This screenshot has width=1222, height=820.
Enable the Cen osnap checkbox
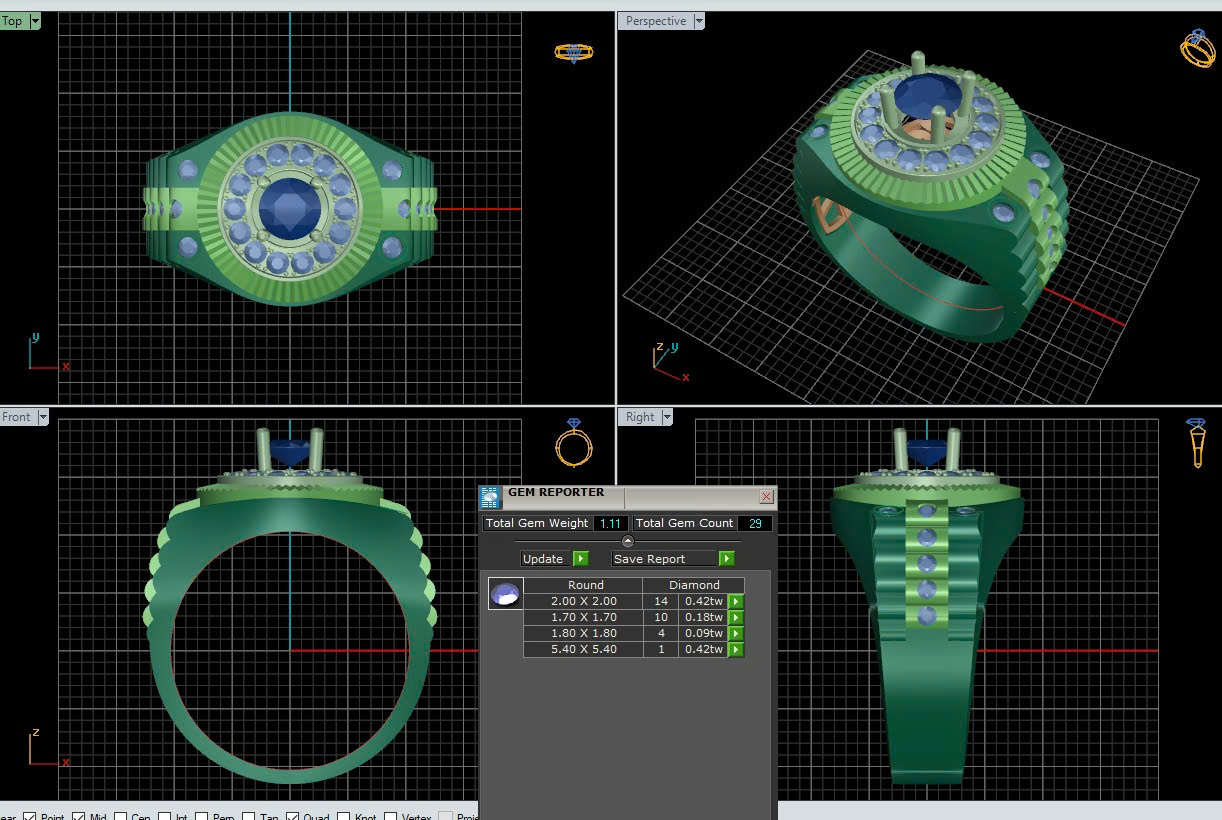pos(120,816)
